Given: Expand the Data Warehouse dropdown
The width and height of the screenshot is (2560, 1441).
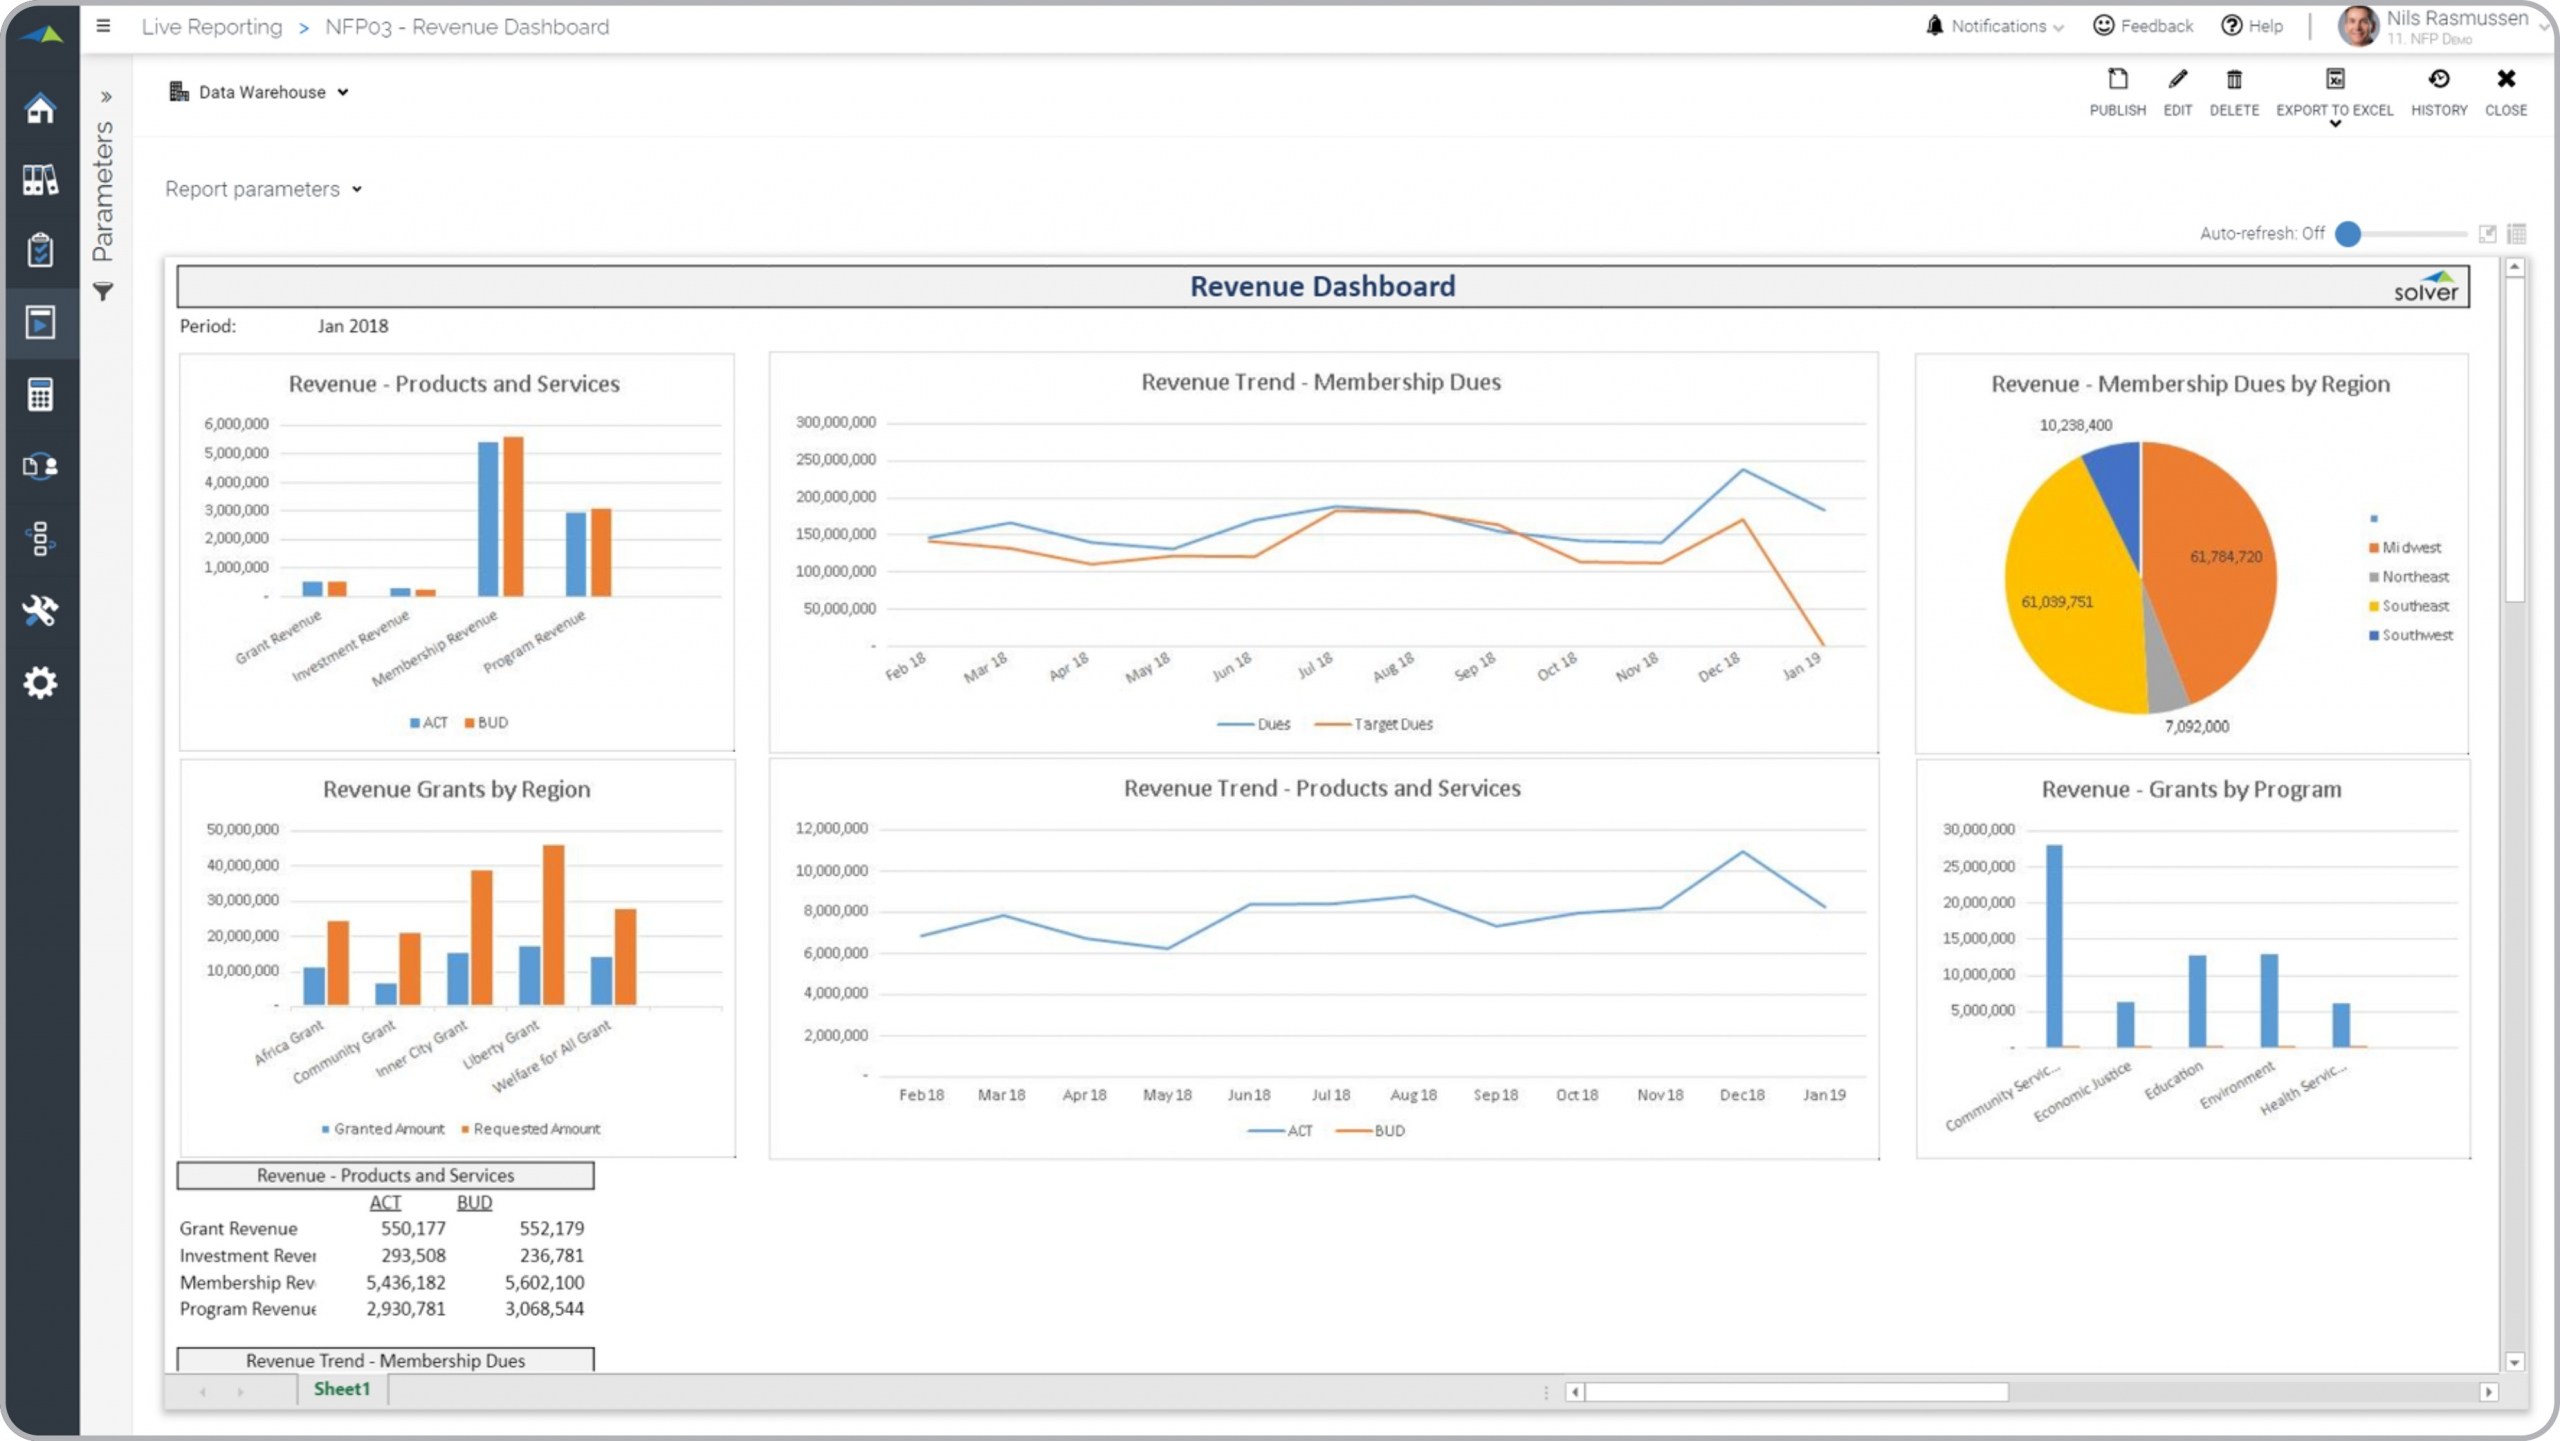Looking at the screenshot, I should click(x=260, y=92).
